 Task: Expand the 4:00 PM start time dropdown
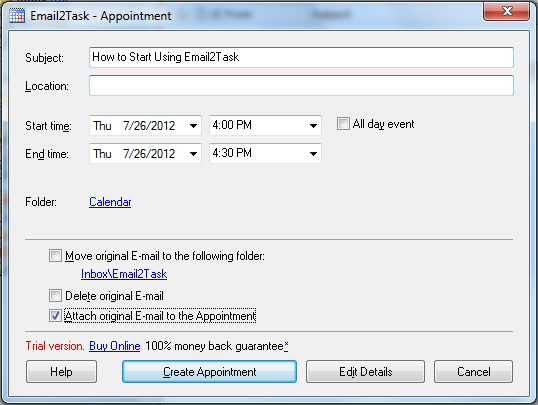(313, 126)
